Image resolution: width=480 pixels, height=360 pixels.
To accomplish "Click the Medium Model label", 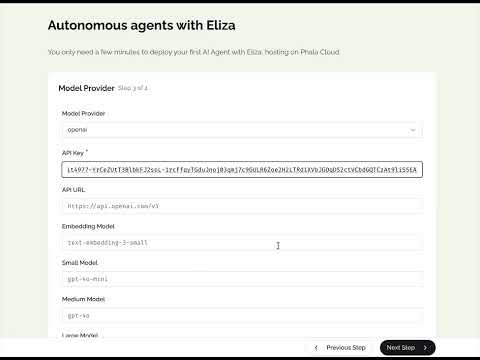I will tap(83, 299).
